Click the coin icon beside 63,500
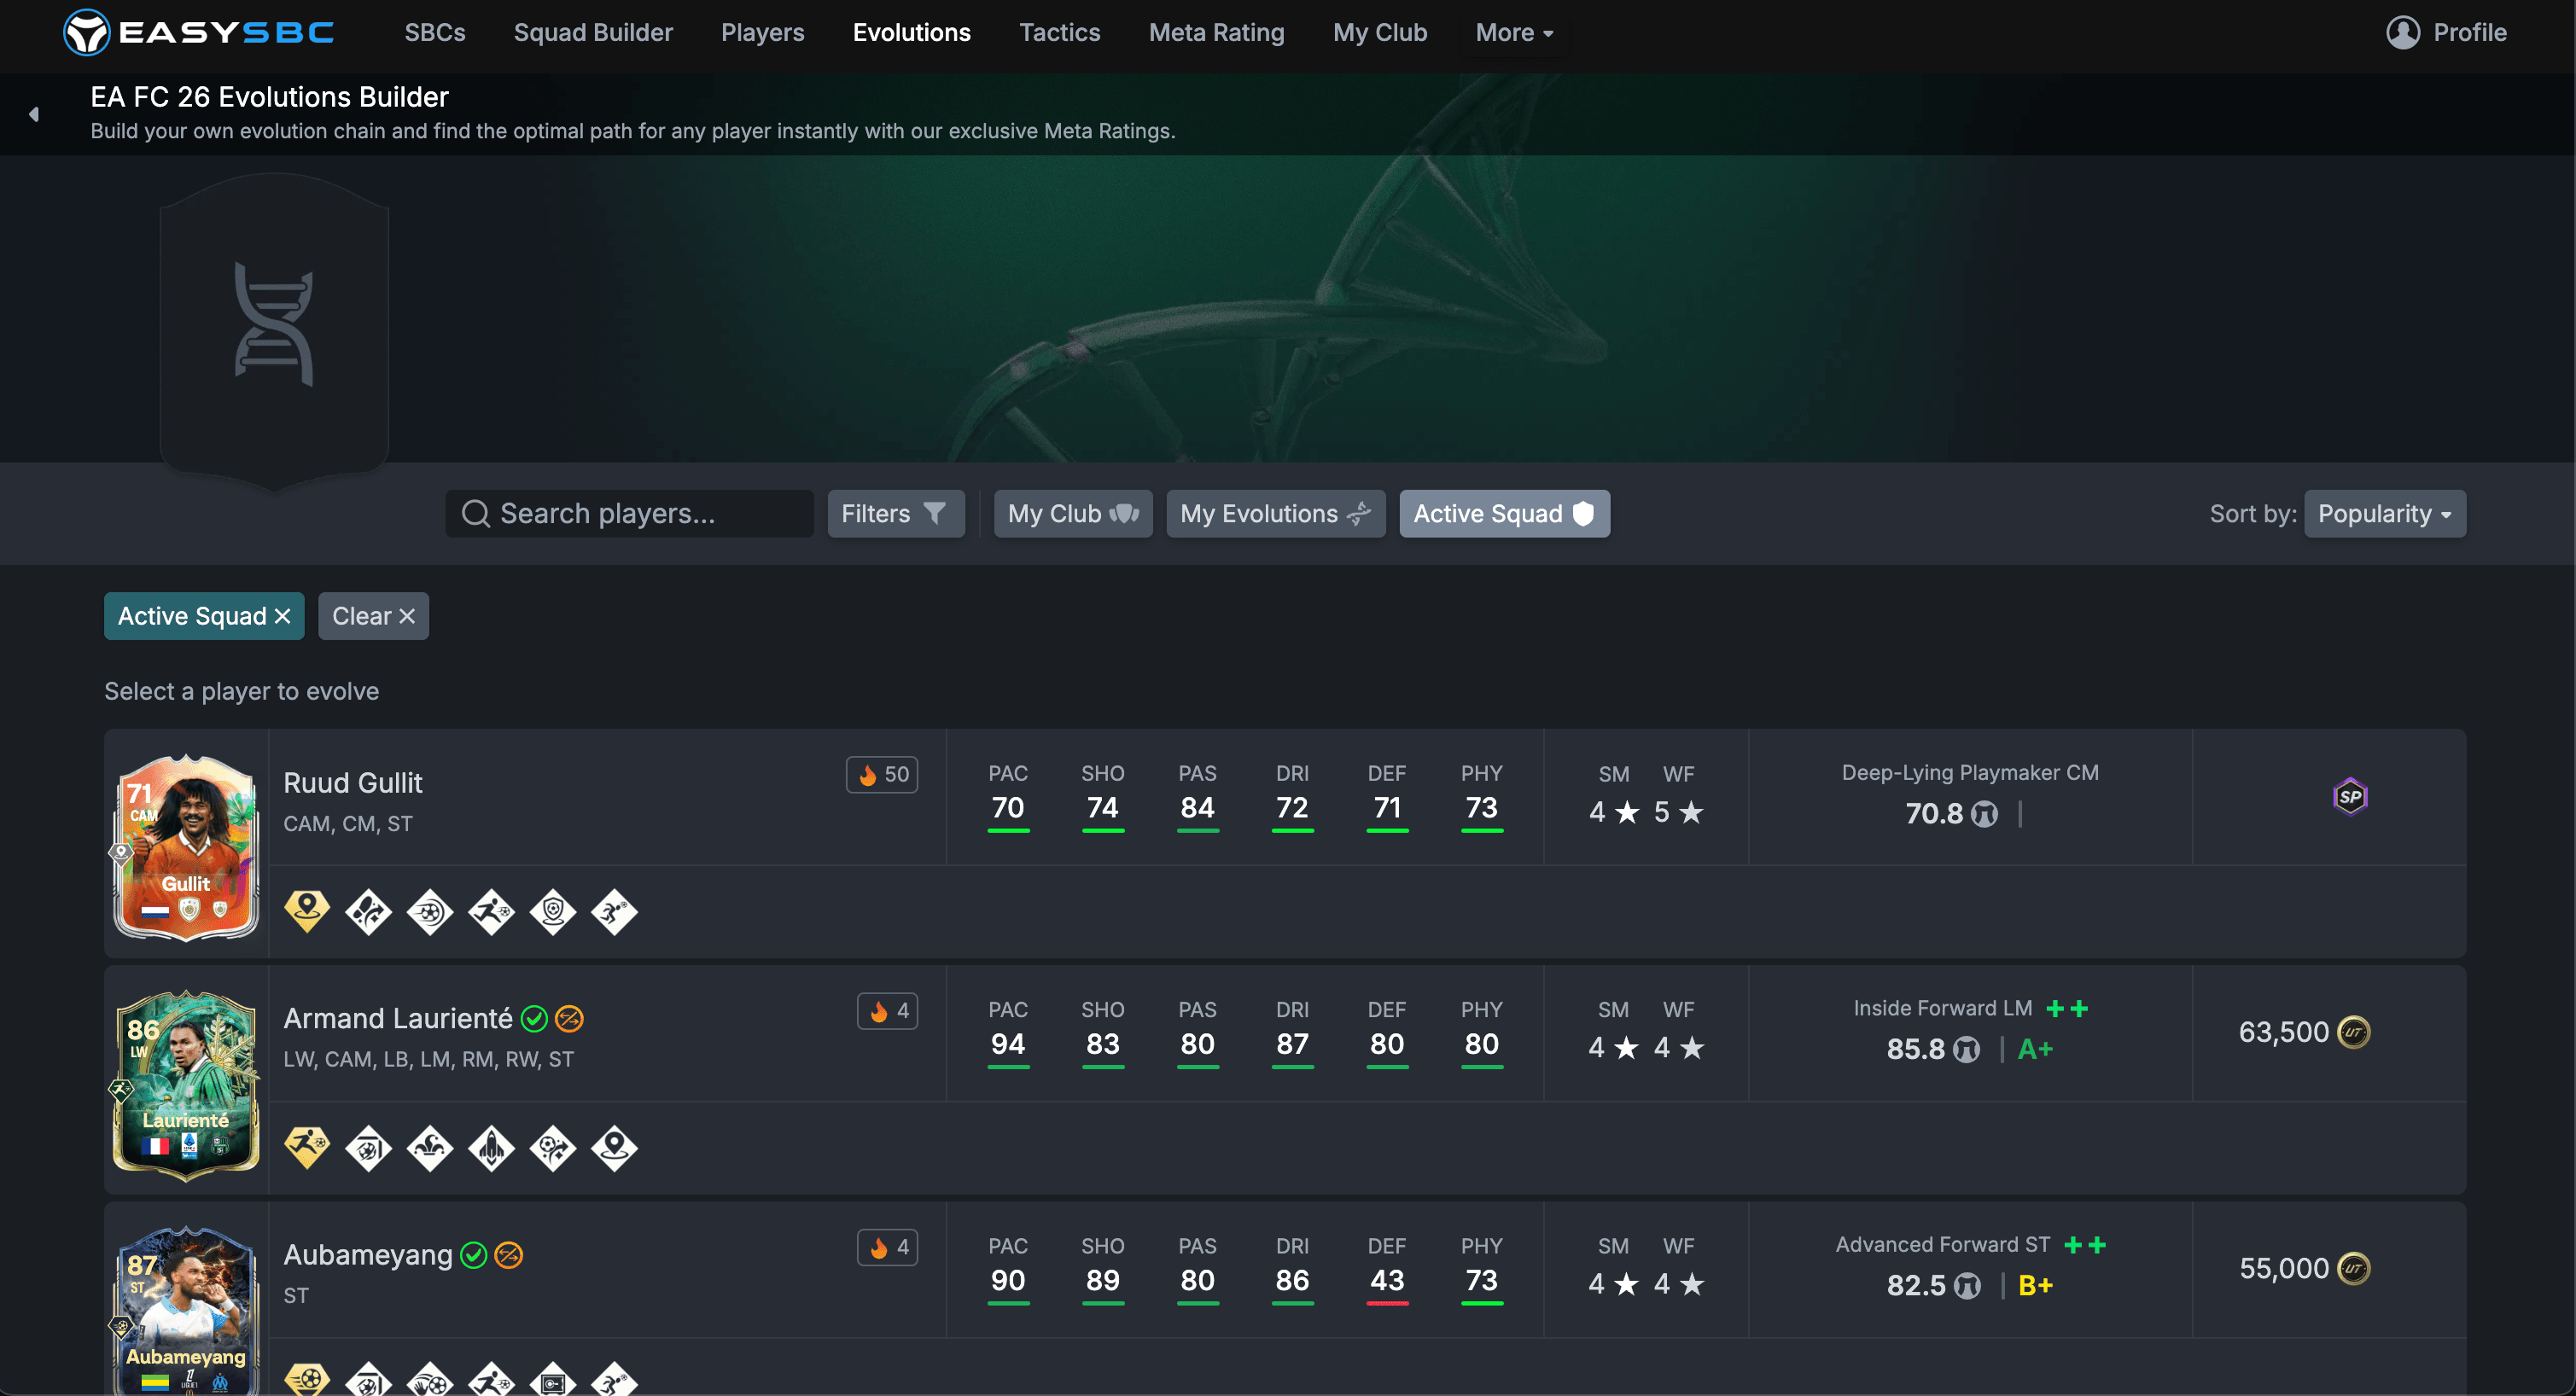Screen dimensions: 2576x1396 pos(2353,1032)
